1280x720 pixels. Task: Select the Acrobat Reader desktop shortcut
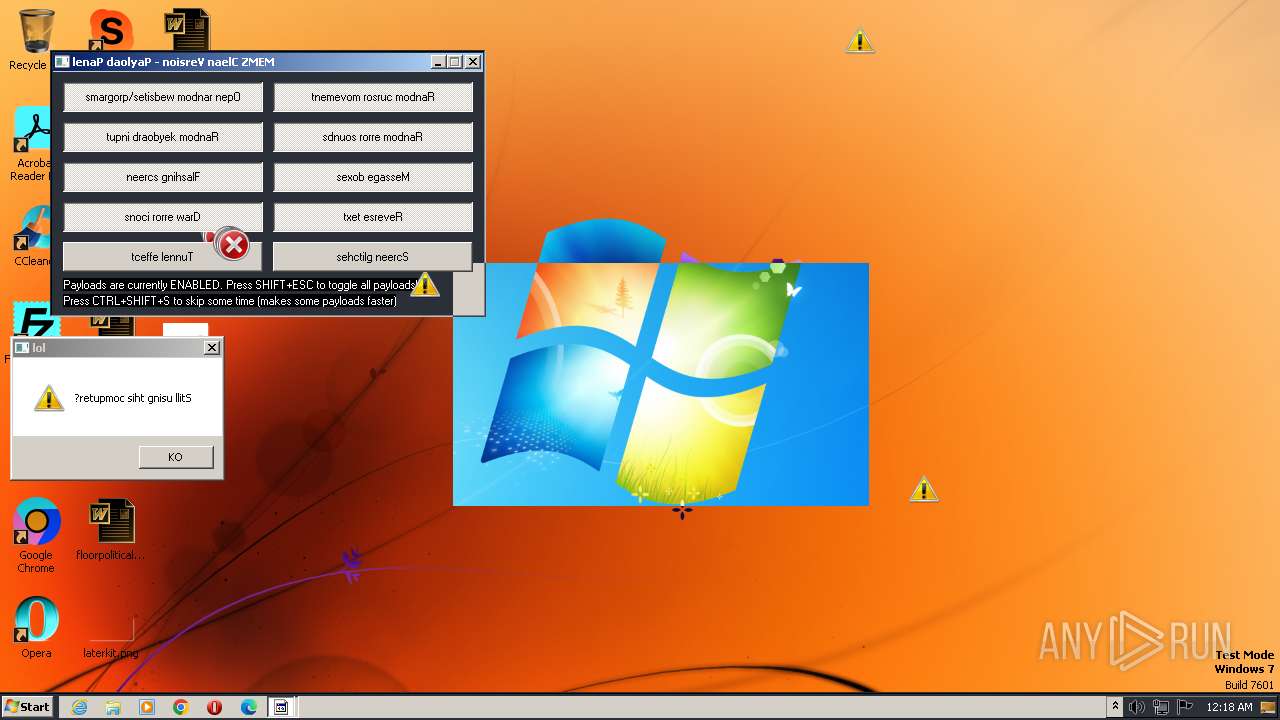[31, 145]
